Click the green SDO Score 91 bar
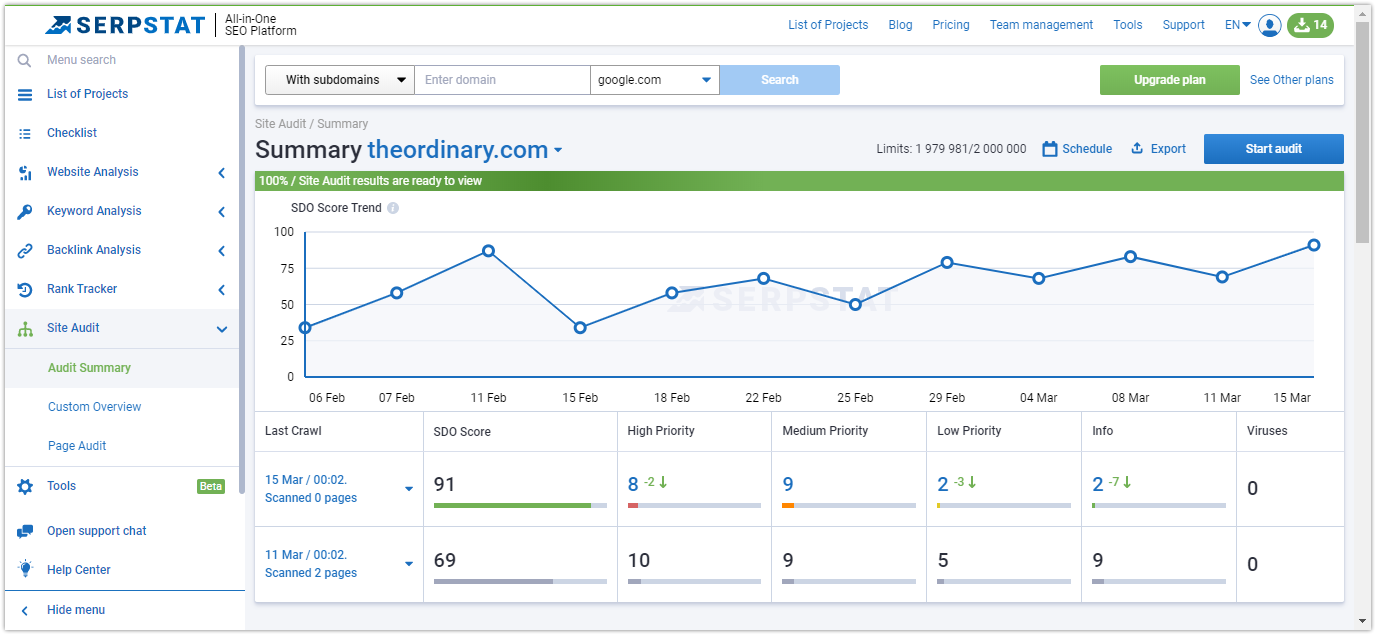 [x=513, y=506]
